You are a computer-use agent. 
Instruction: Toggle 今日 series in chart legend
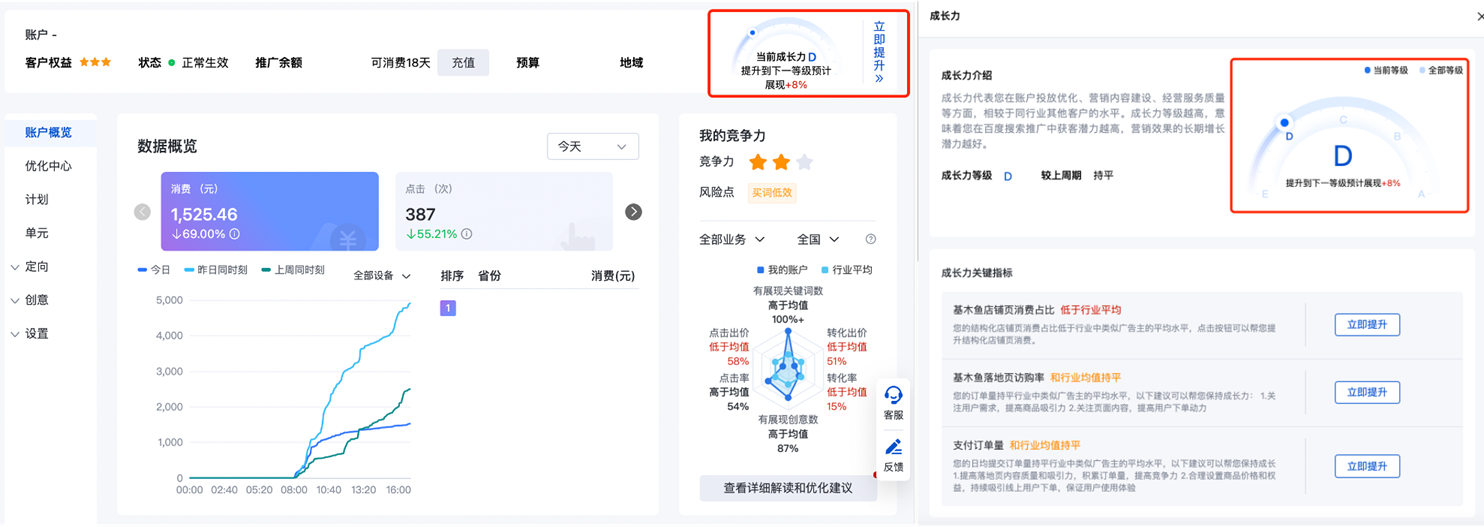point(154,270)
